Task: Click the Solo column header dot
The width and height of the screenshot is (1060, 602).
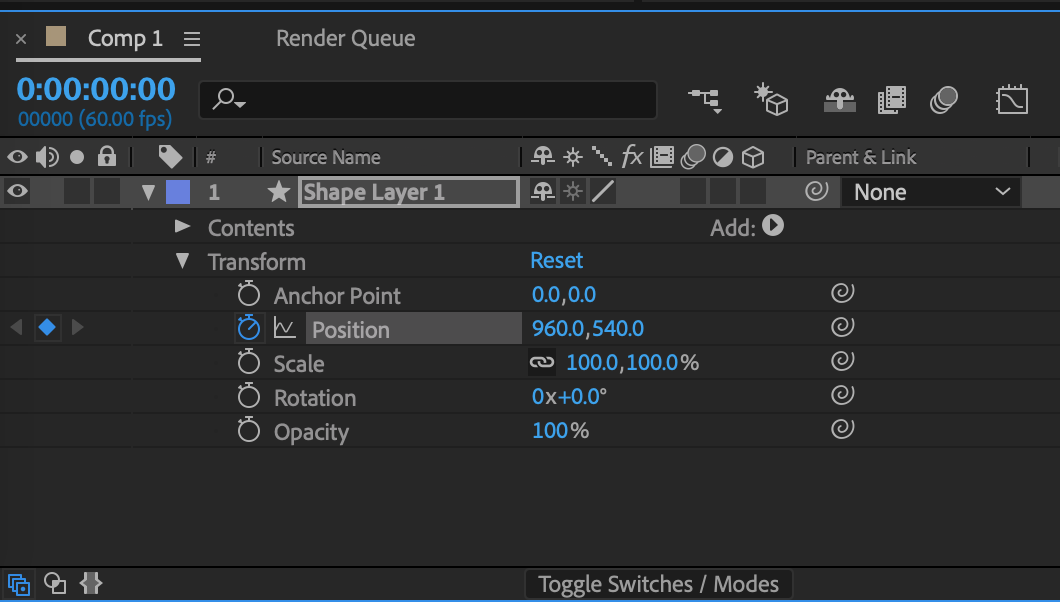Action: (77, 157)
